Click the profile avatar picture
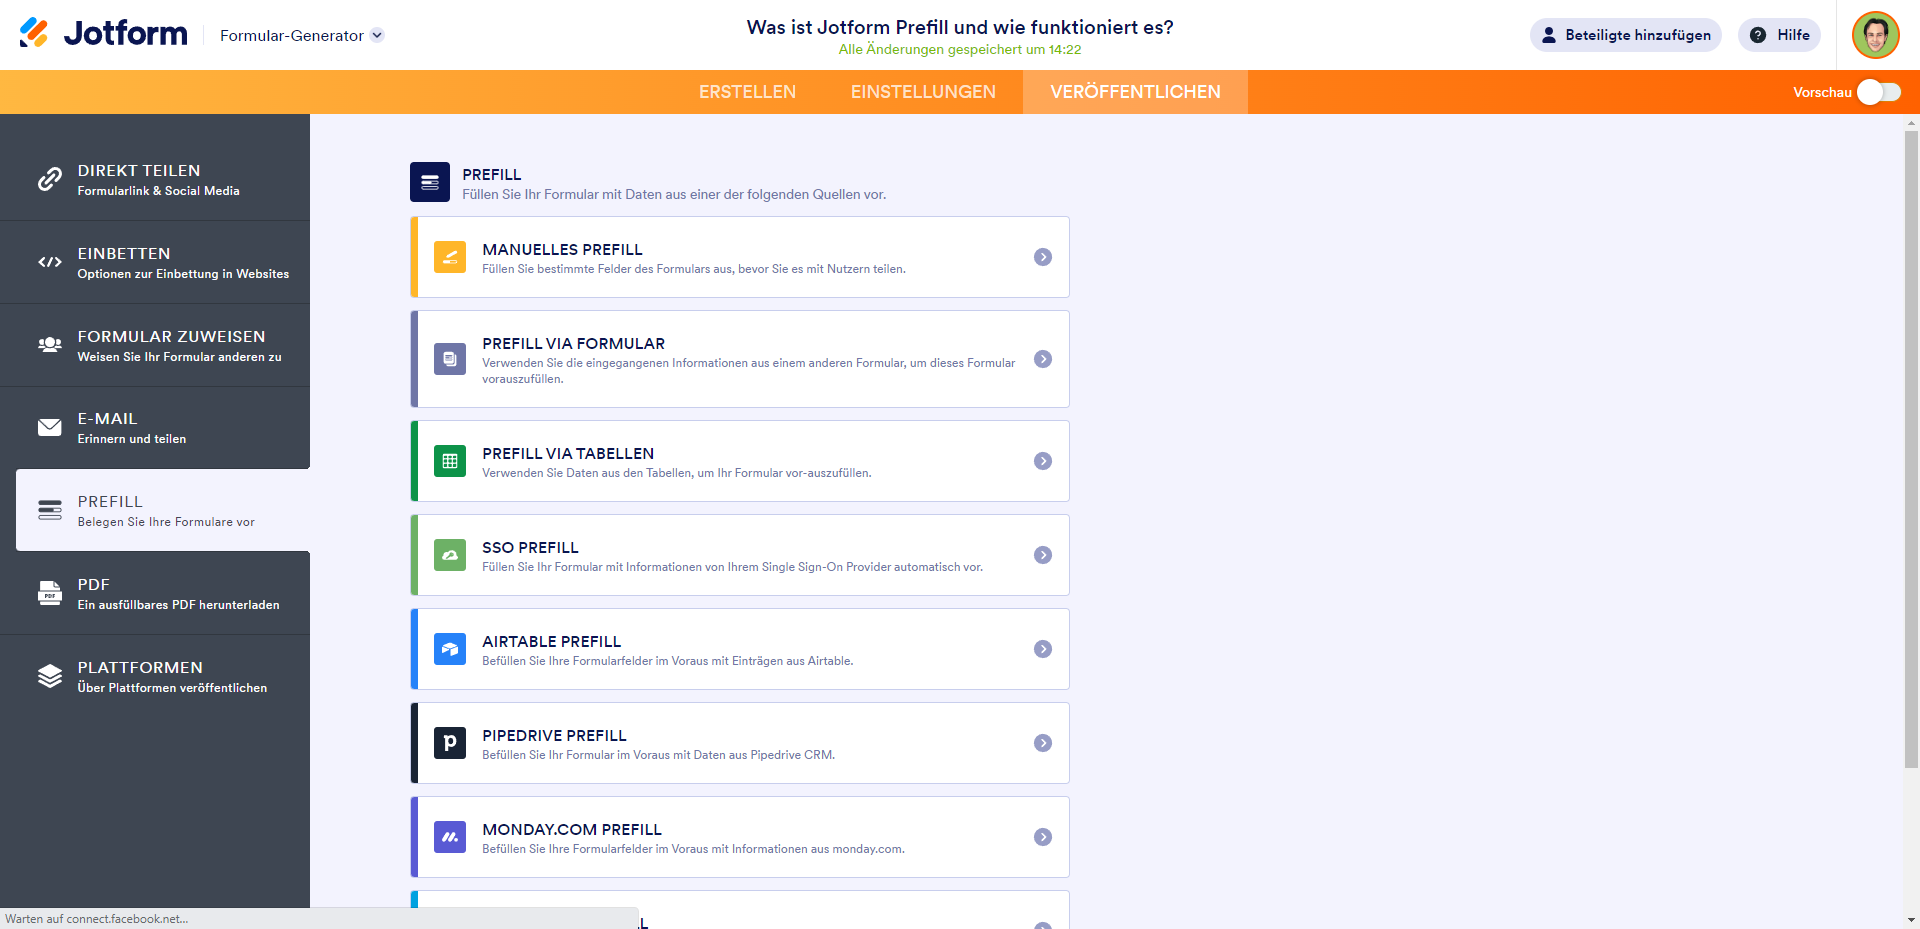1920x929 pixels. [1877, 34]
